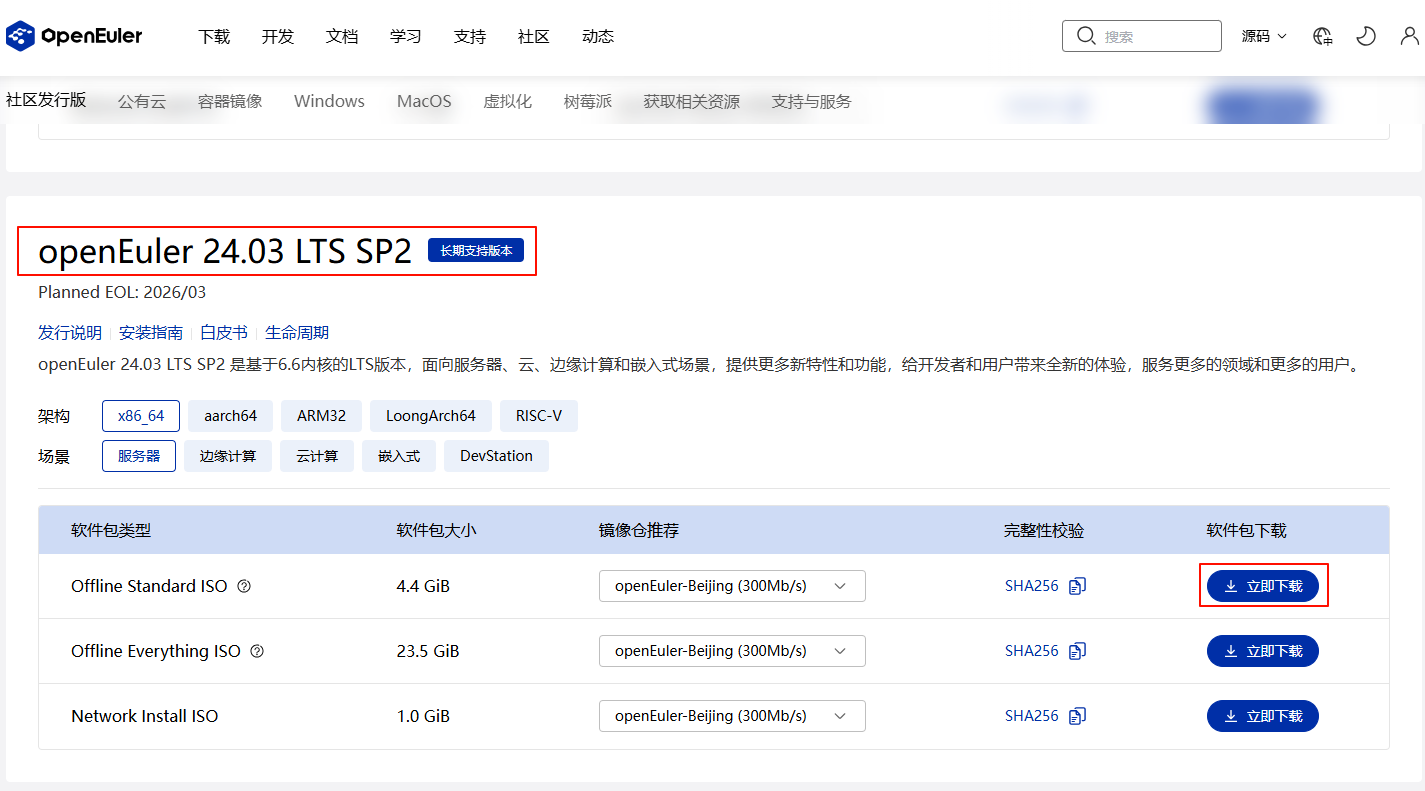This screenshot has width=1425, height=791.
Task: Open the 开发 menu
Action: point(278,37)
